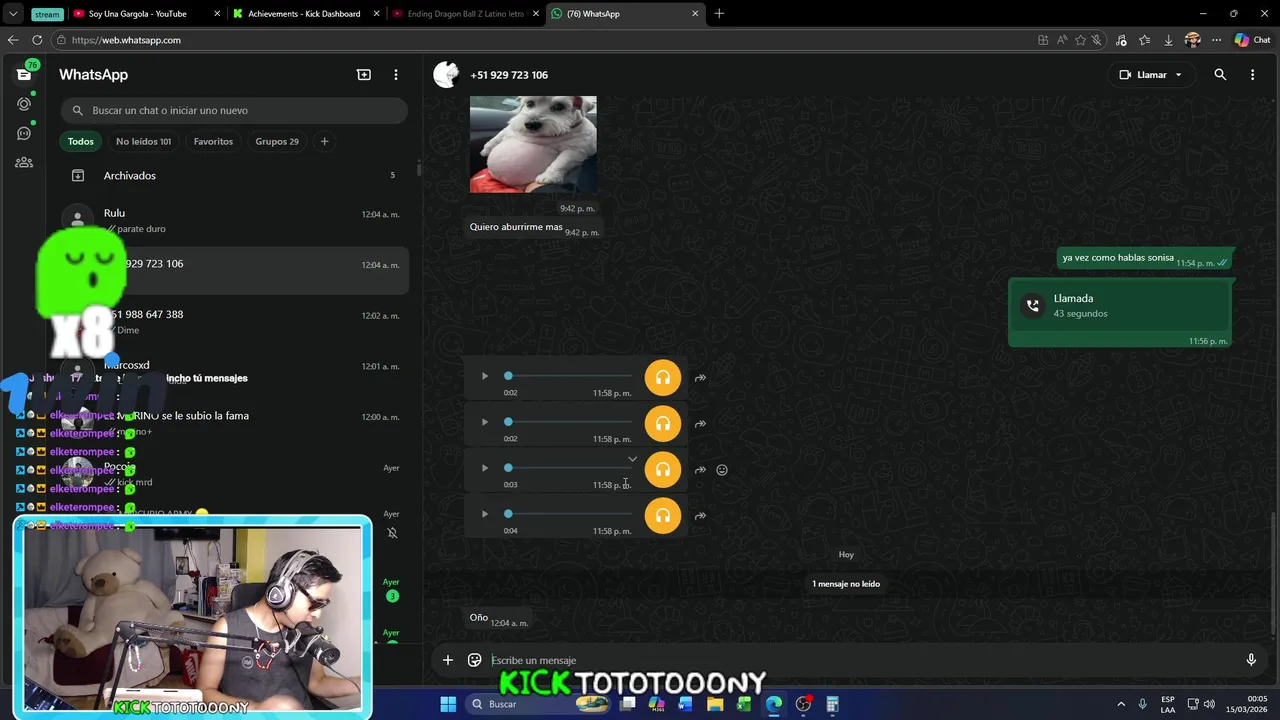Open the chat with preview 'Dime'
The width and height of the screenshot is (1280, 720).
[x=234, y=322]
